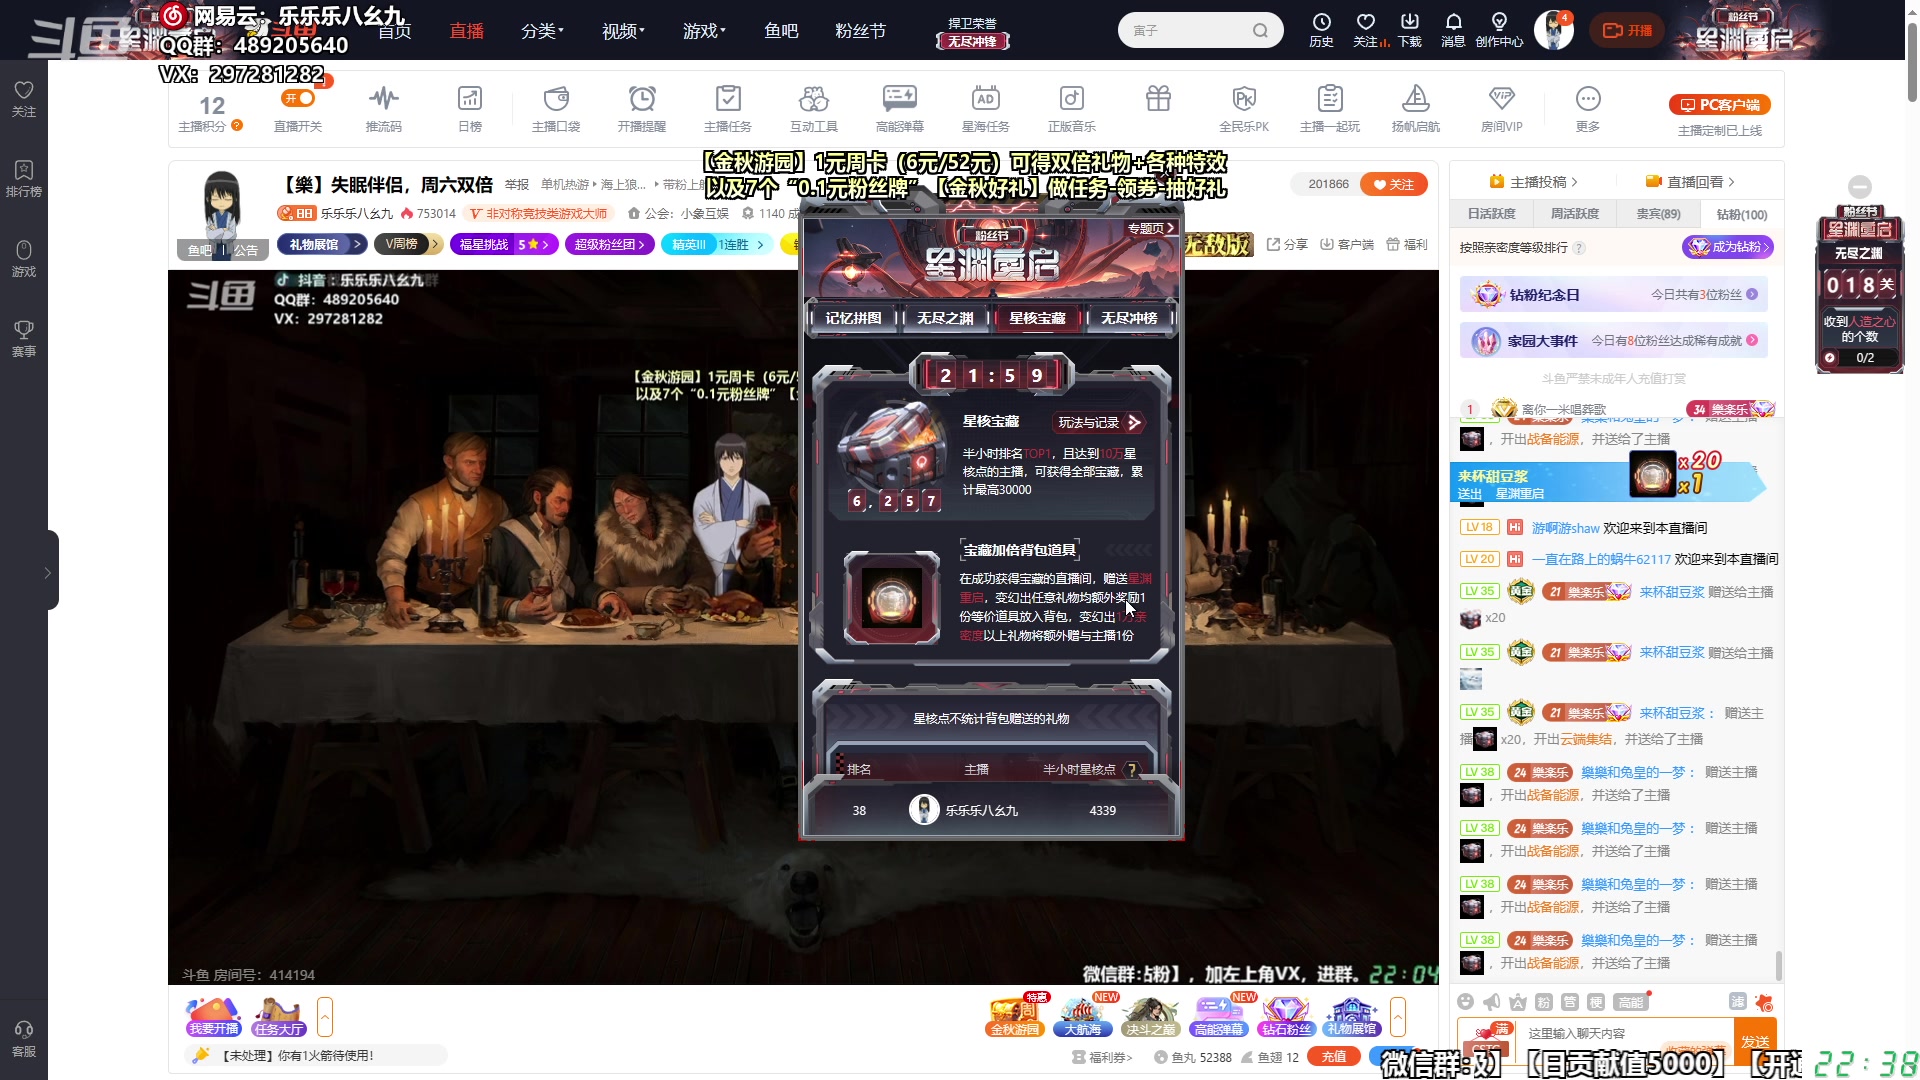The height and width of the screenshot is (1080, 1920).
Task: Open 消息 notification bell icon
Action: click(x=1453, y=30)
